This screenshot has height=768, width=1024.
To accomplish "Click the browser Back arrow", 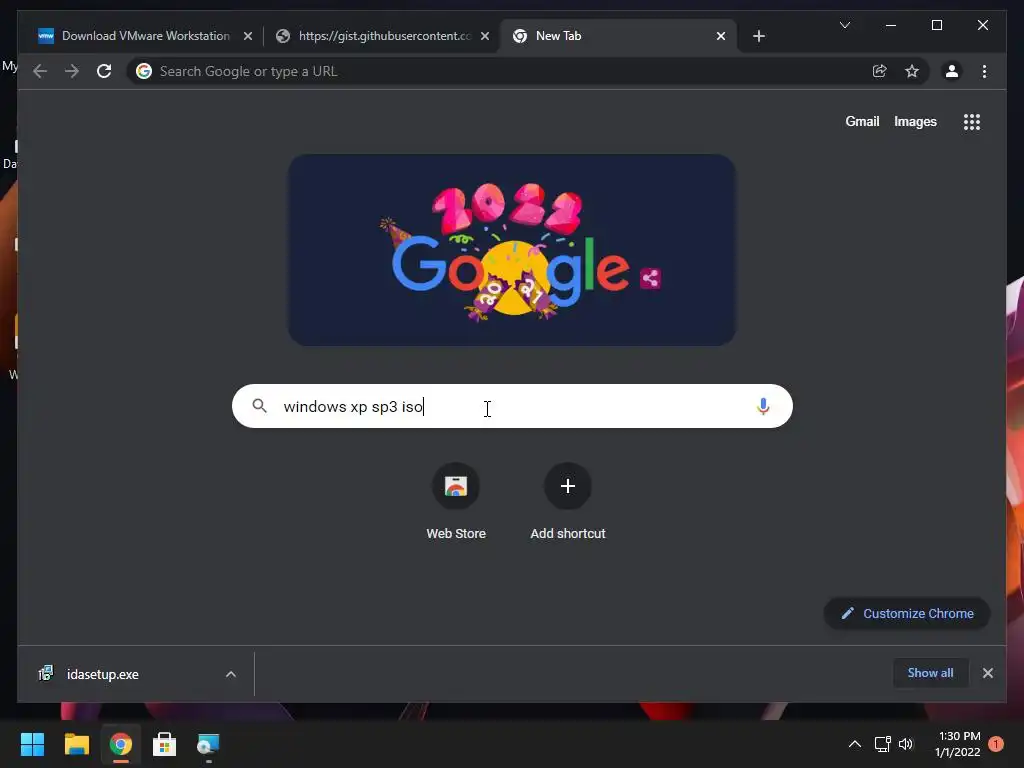I will coord(40,71).
